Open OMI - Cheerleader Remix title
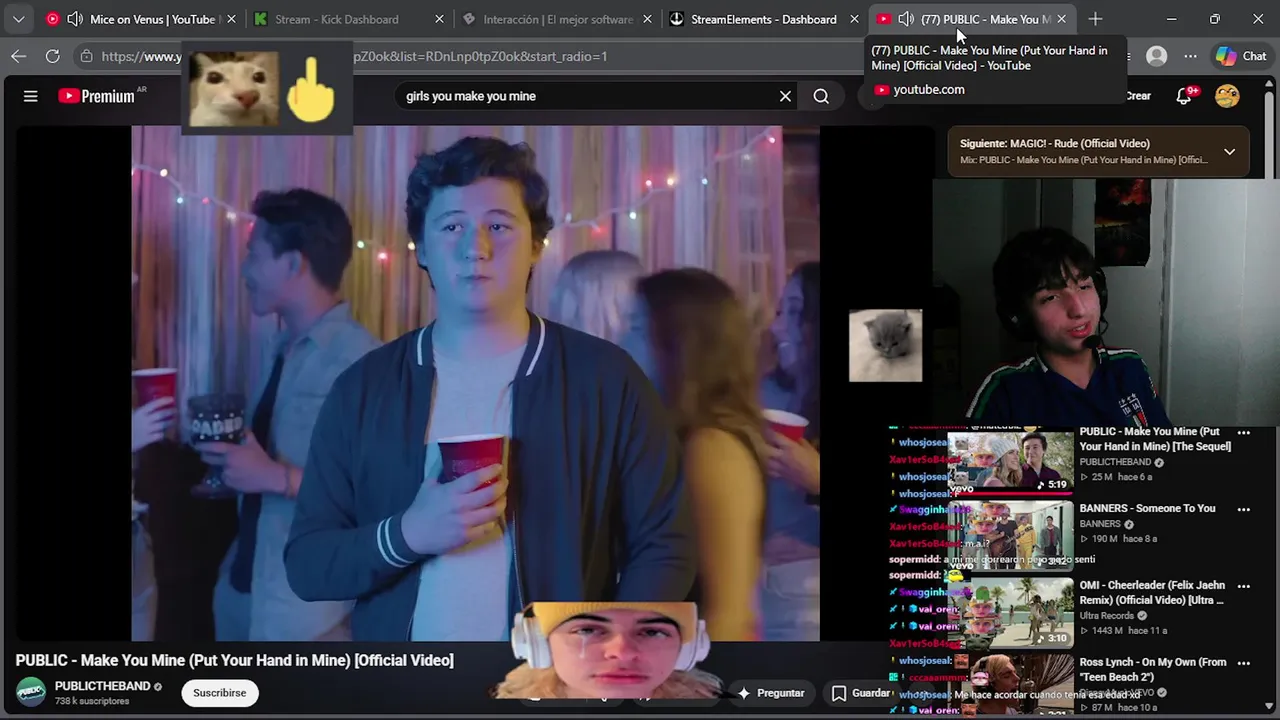1280x720 pixels. pyautogui.click(x=1152, y=592)
